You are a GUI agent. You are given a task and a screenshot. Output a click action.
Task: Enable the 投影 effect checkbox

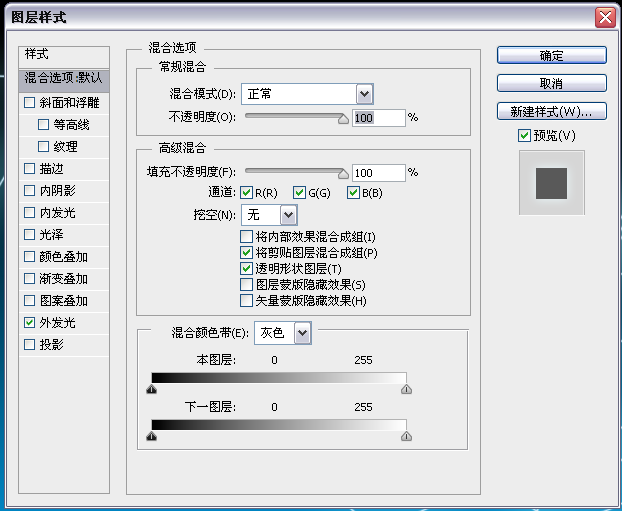(30, 345)
